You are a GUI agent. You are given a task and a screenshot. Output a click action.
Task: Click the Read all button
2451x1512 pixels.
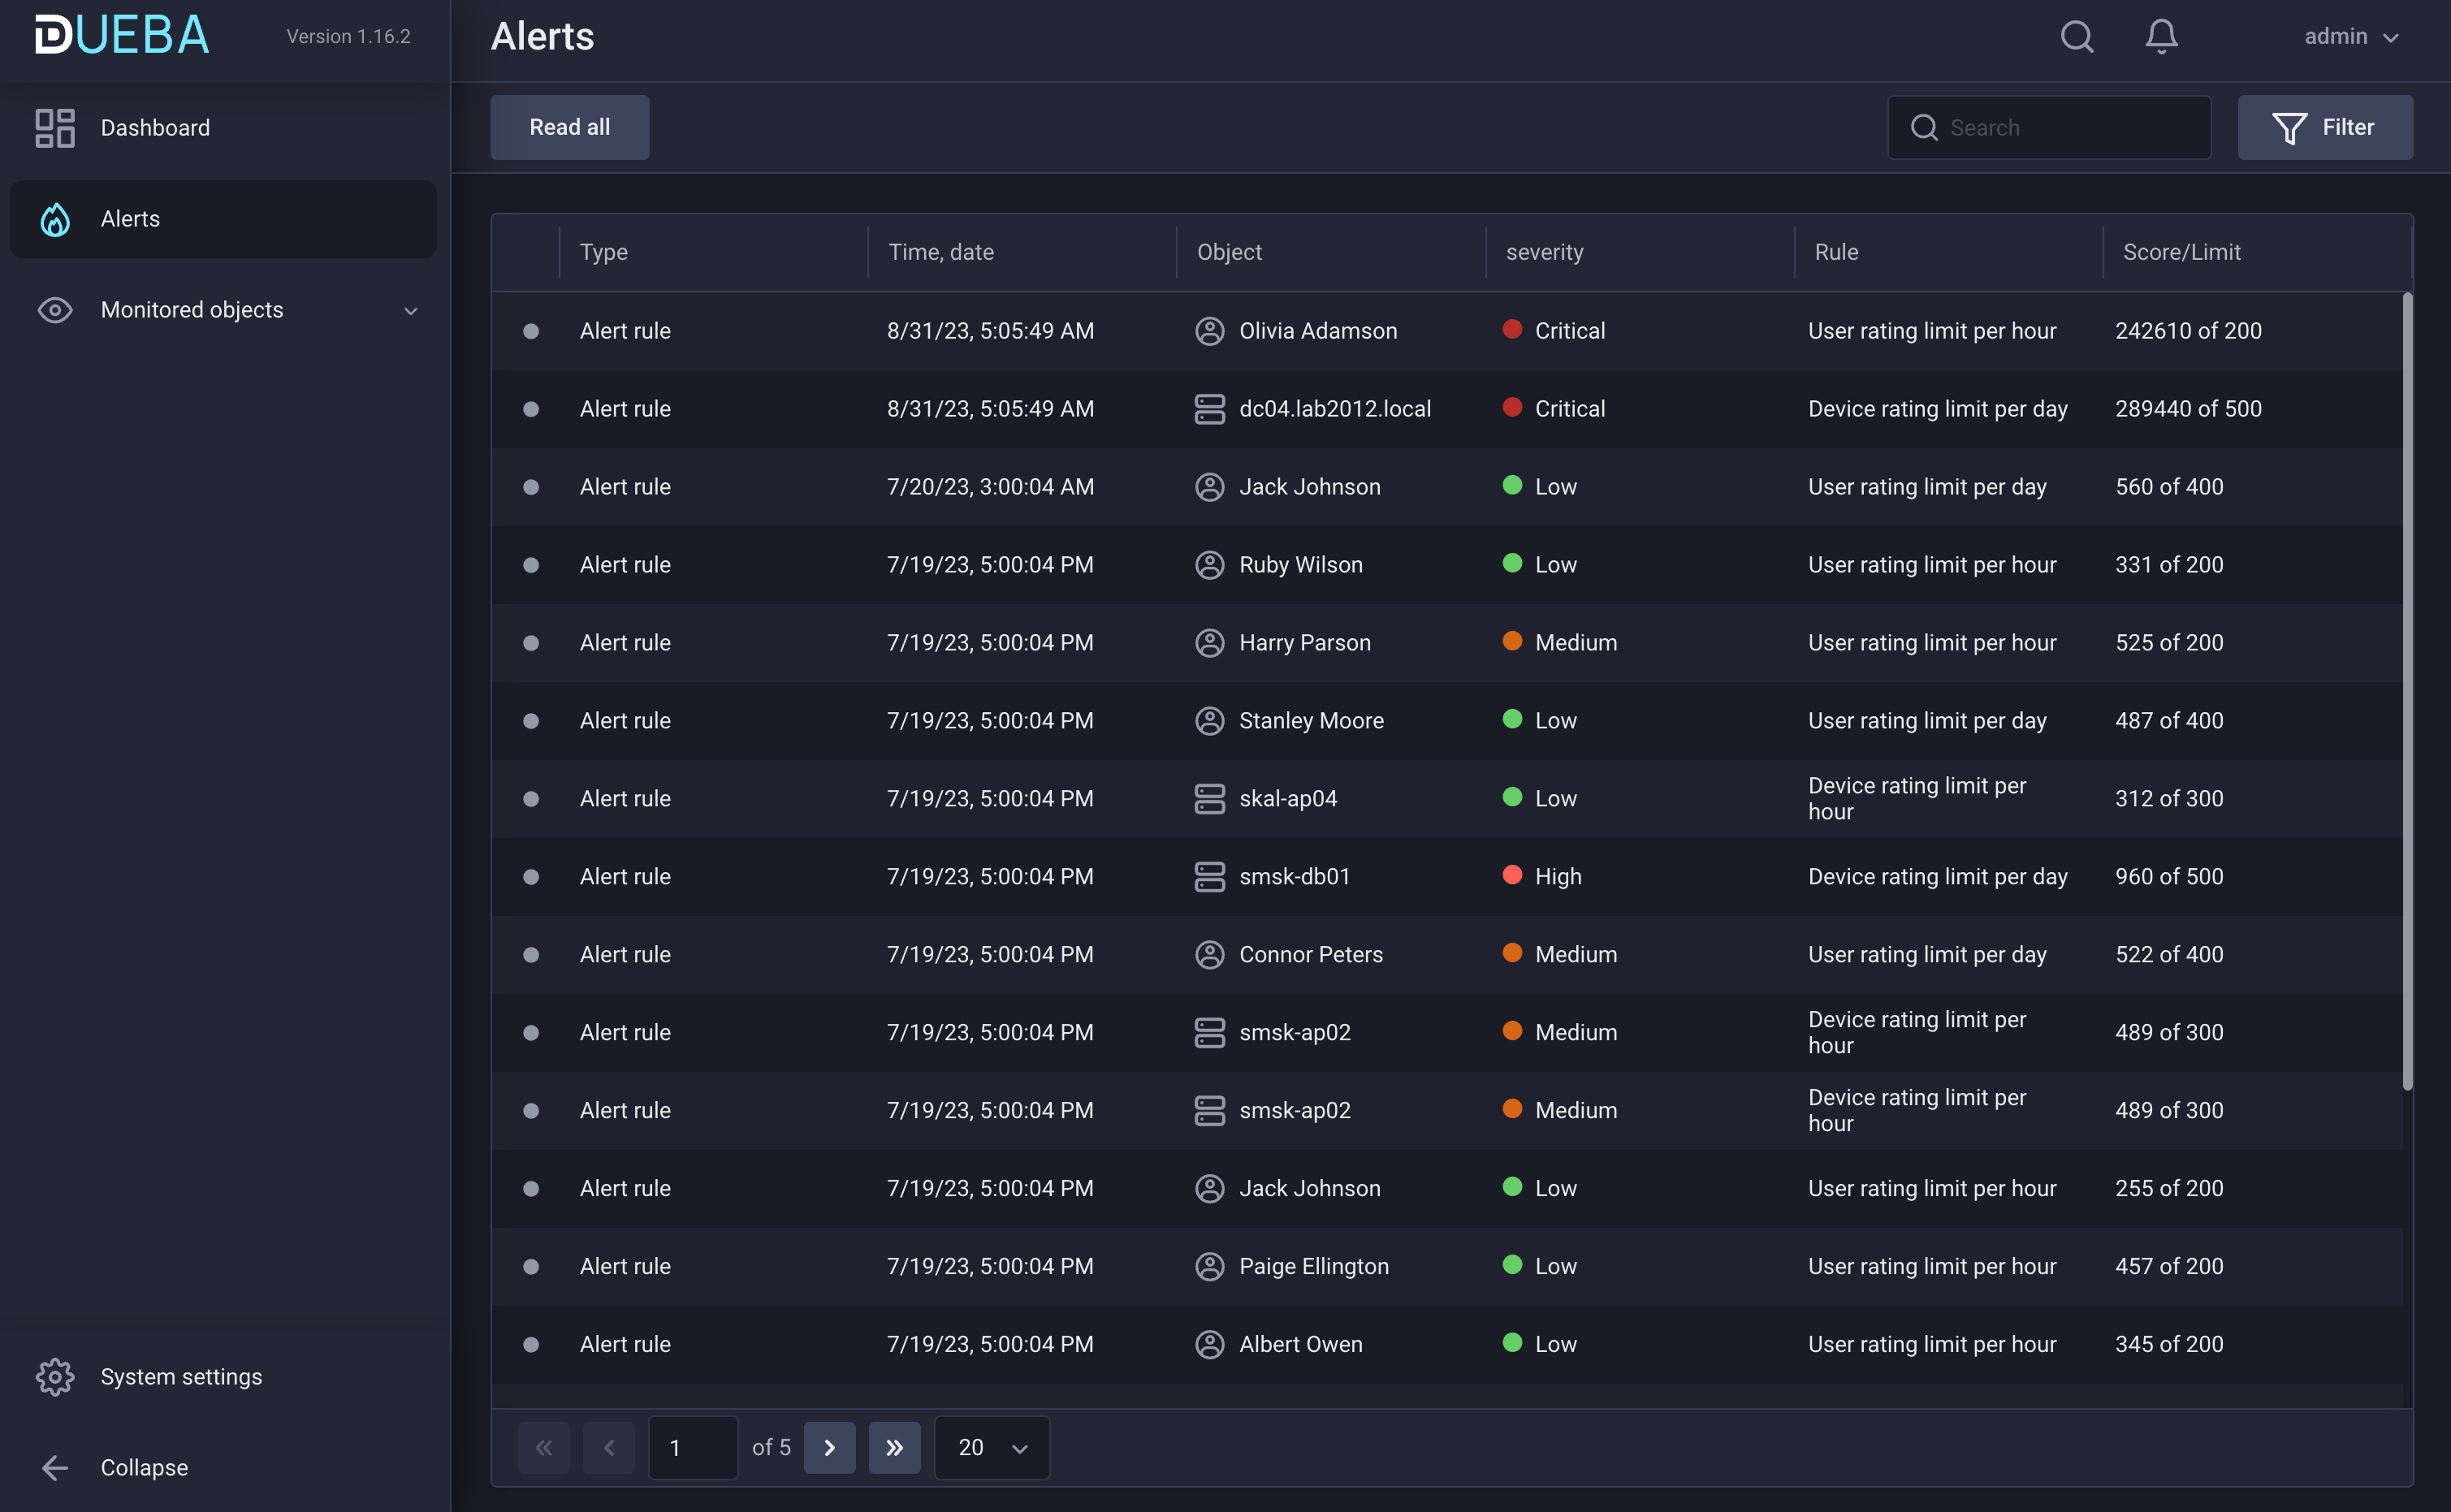(x=569, y=128)
